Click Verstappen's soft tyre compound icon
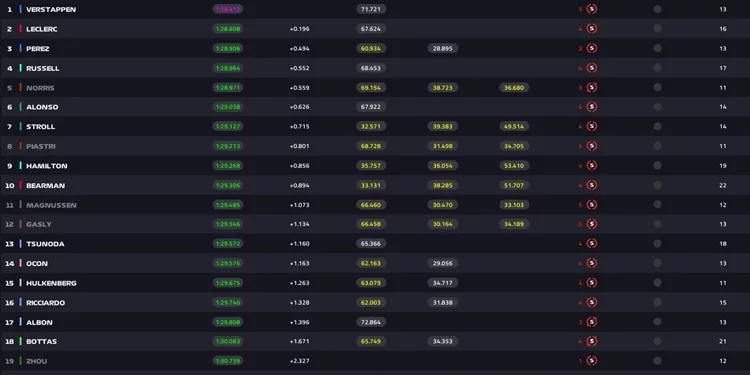 pyautogui.click(x=592, y=9)
